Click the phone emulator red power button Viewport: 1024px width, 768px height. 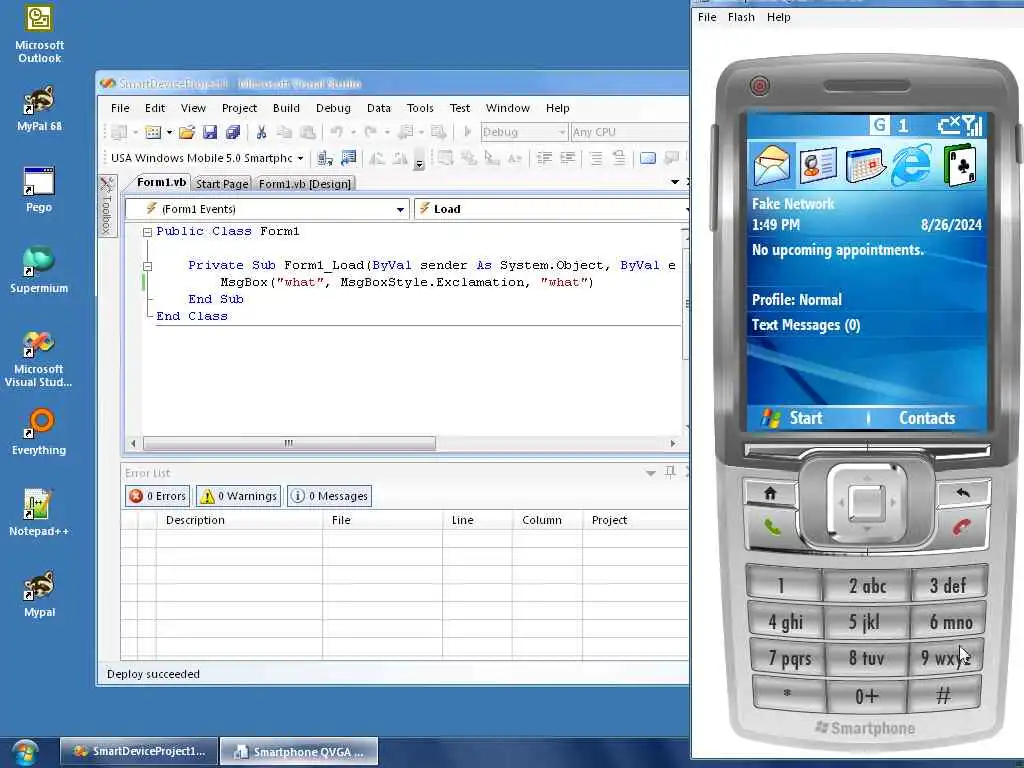(759, 86)
